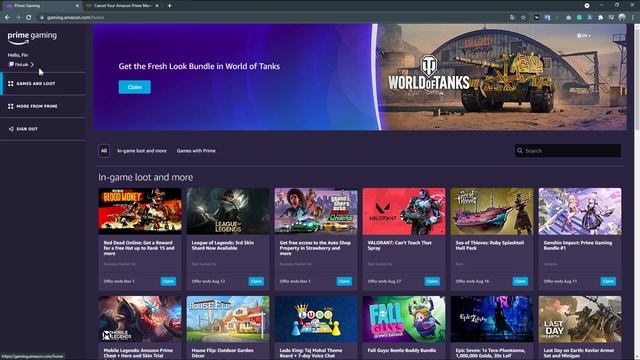640x360 pixels.
Task: Switch to the Cancel Your Amazon Prime tab
Action: click(122, 6)
